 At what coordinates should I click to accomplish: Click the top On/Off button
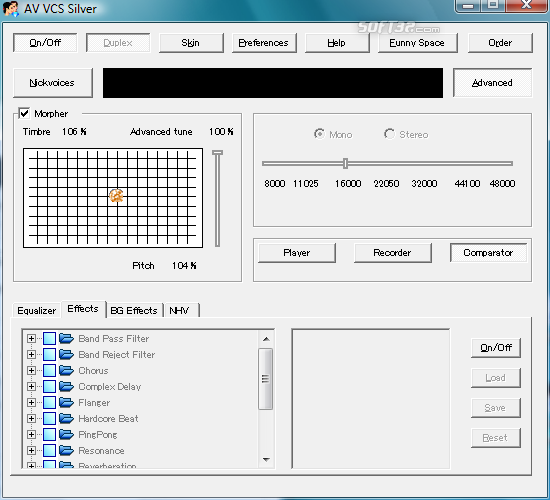[45, 43]
